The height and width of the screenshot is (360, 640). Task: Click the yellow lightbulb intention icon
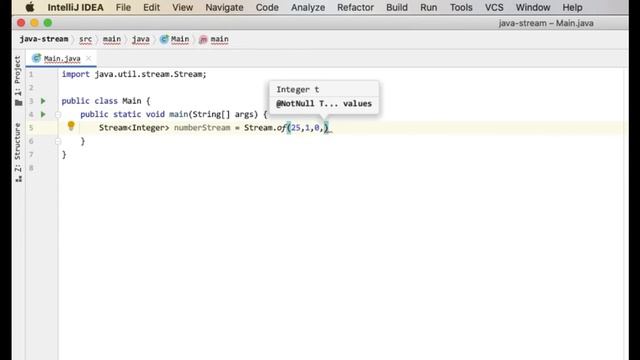[71, 126]
